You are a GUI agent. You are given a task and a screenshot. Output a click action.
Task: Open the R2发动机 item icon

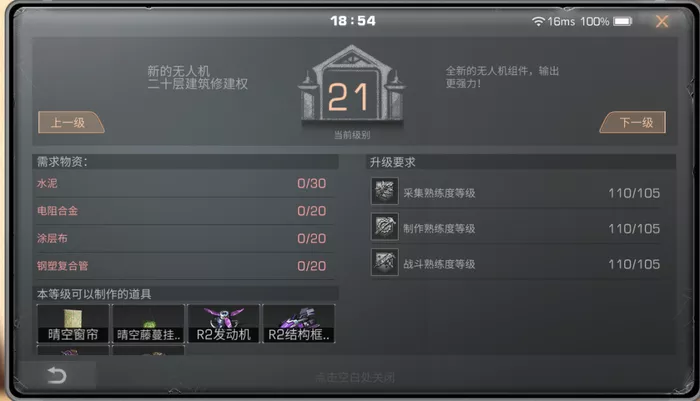pos(224,324)
